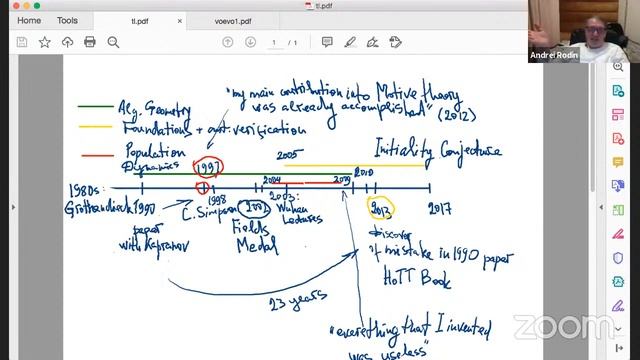
Task: Open the Protect shield sidebar tool
Action: (x=618, y=258)
